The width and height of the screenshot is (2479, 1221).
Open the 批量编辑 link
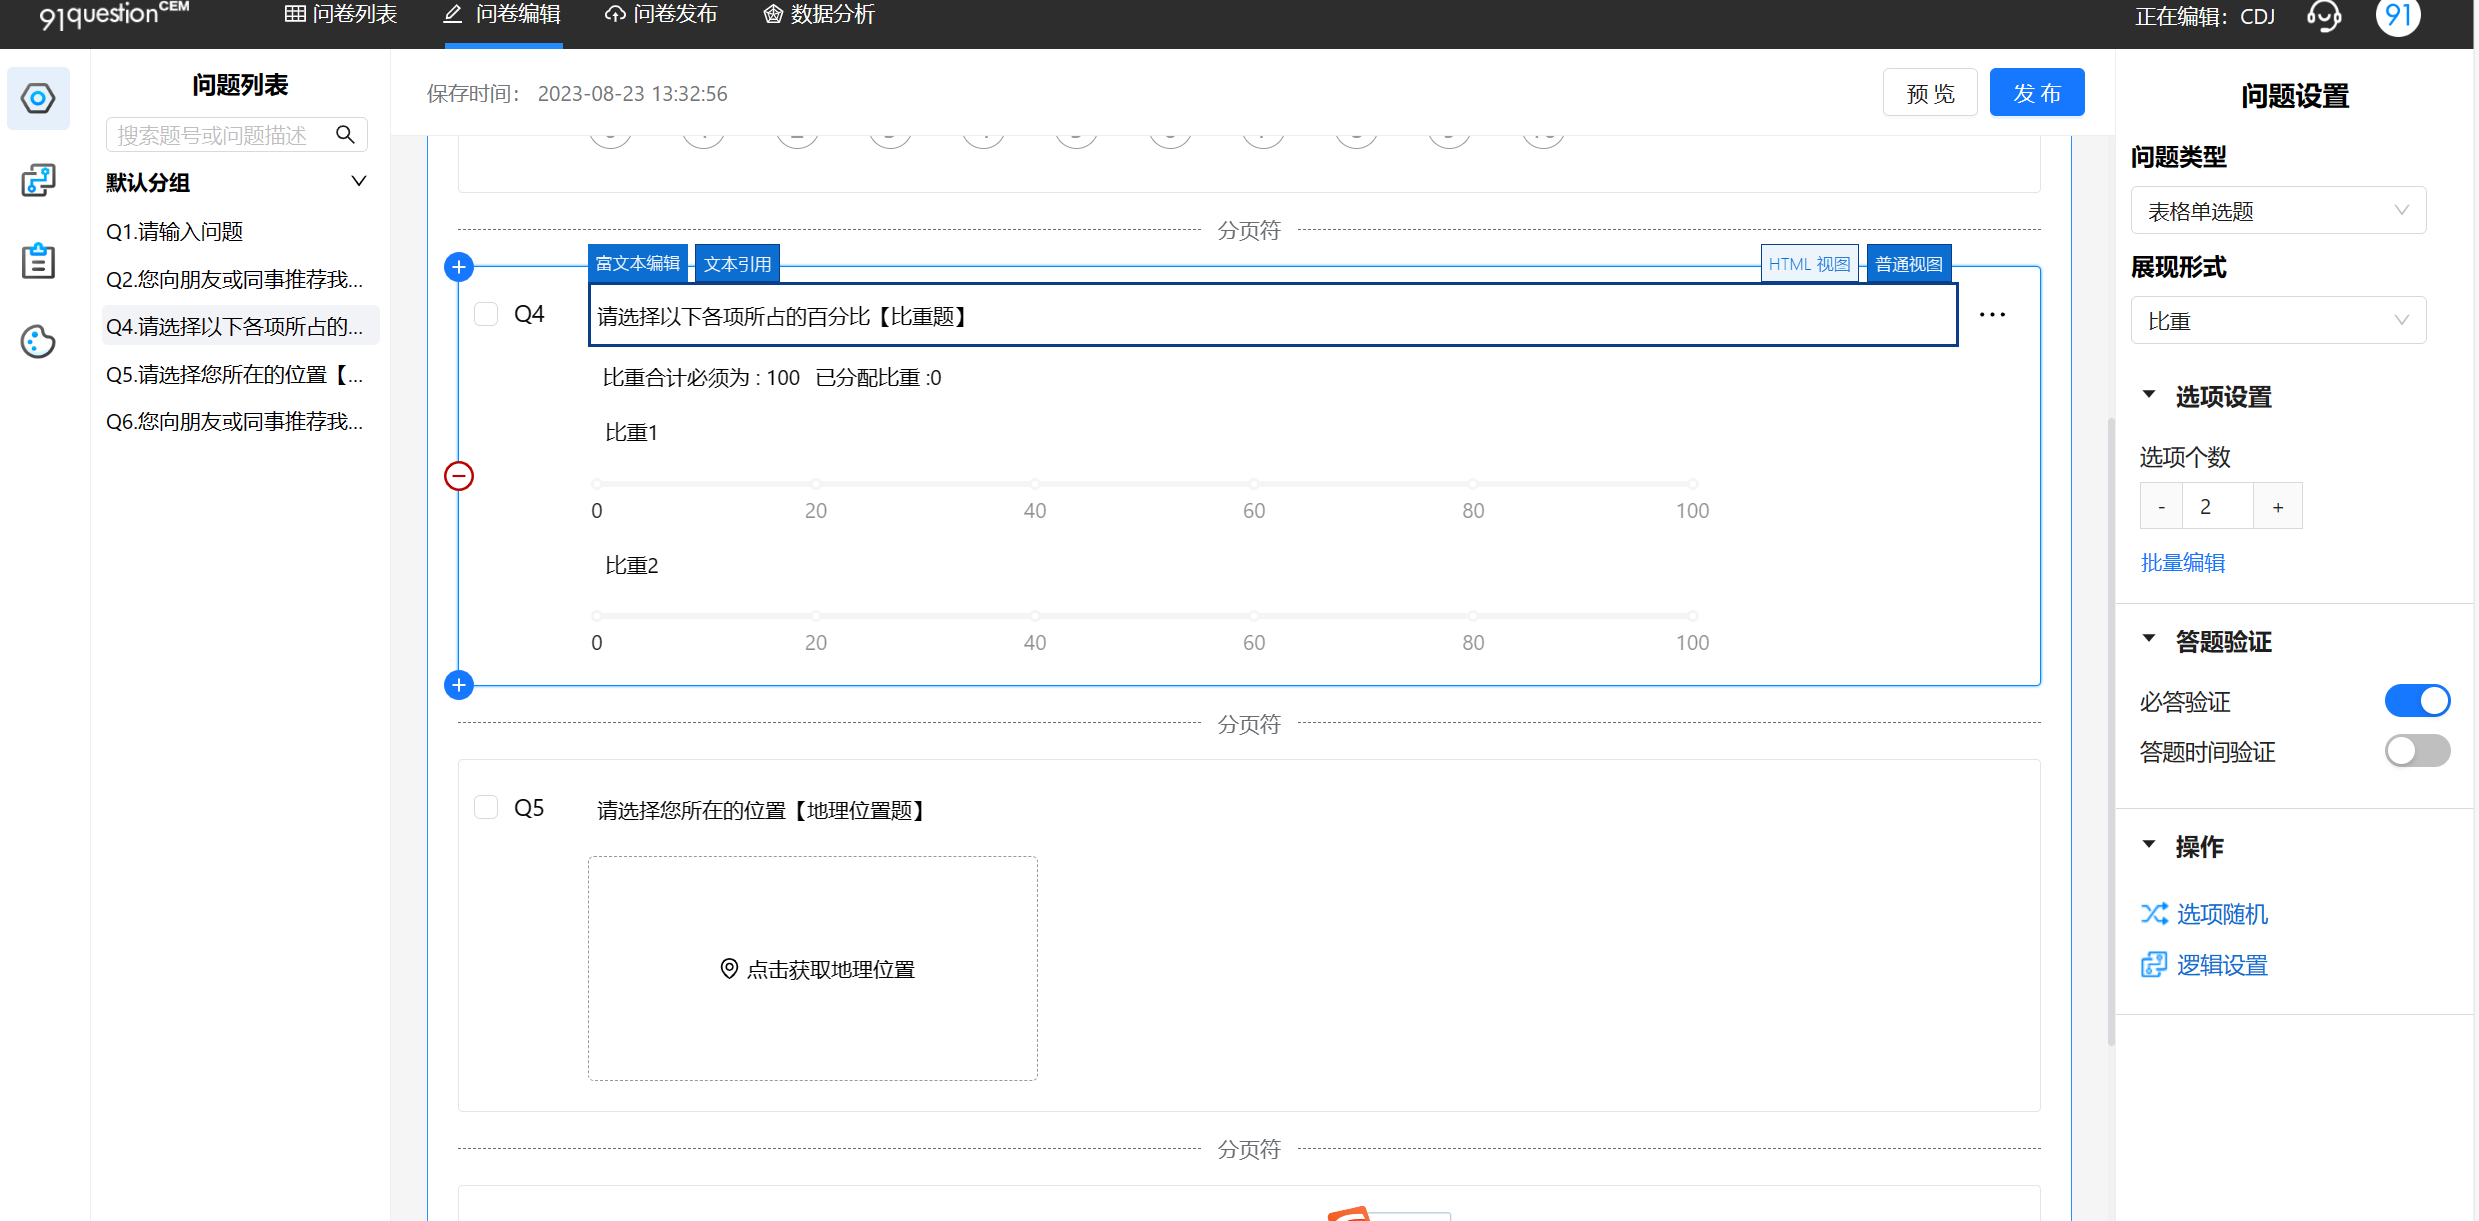pos(2182,563)
